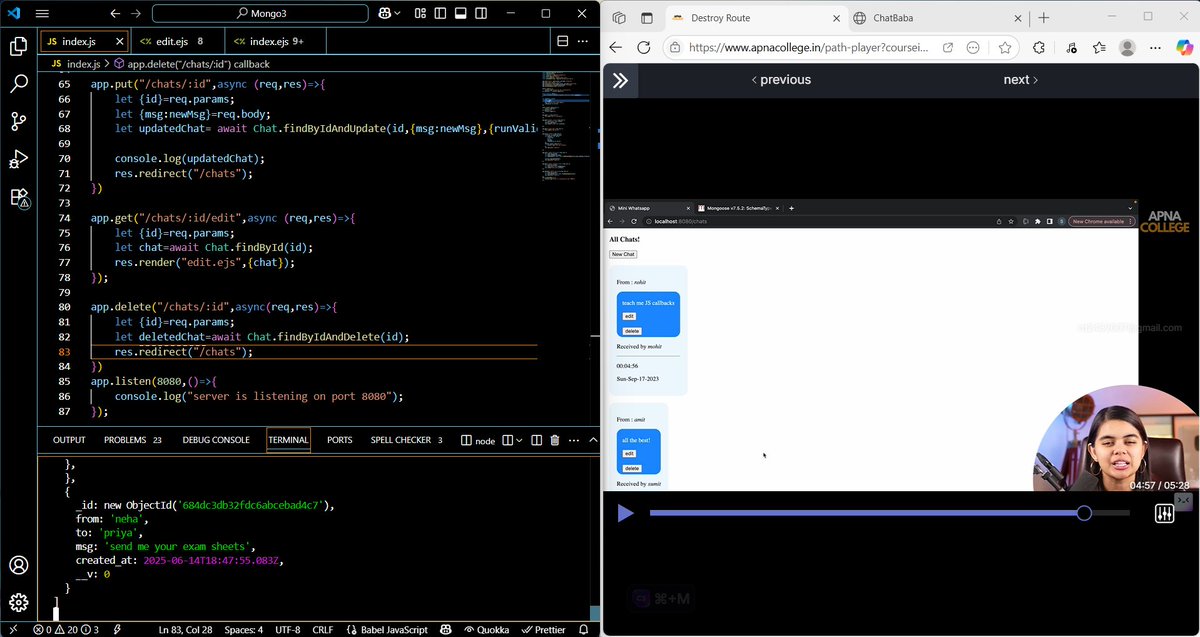This screenshot has height=637, width=1200.
Task: Play the lecture video
Action: tap(625, 513)
